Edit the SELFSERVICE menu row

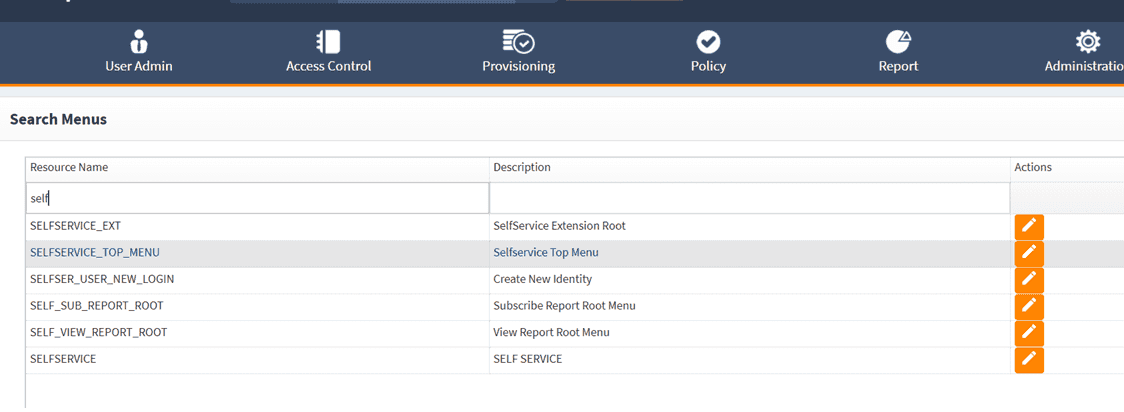[1029, 359]
